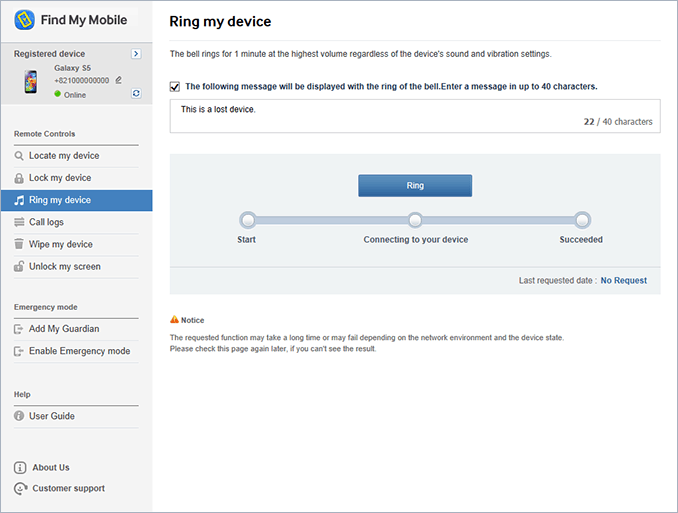Open Customer support

(68, 489)
